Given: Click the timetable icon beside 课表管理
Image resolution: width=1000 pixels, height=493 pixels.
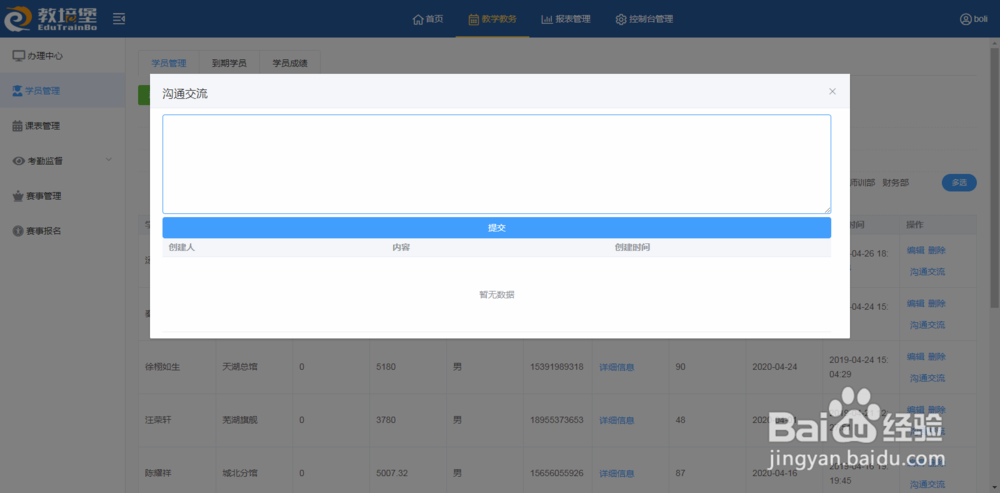Looking at the screenshot, I should [x=18, y=126].
